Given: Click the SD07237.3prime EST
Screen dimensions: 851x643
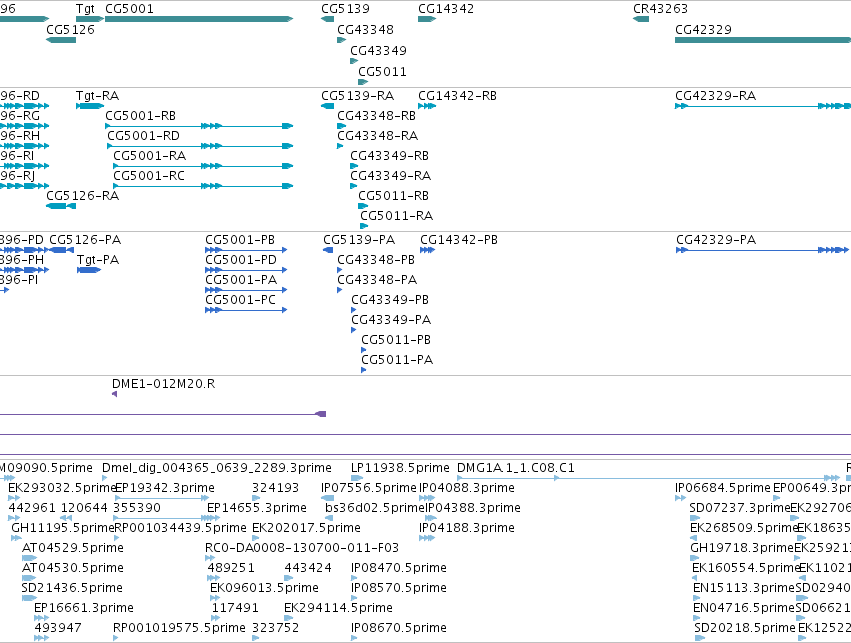Looking at the screenshot, I should click(x=740, y=508).
